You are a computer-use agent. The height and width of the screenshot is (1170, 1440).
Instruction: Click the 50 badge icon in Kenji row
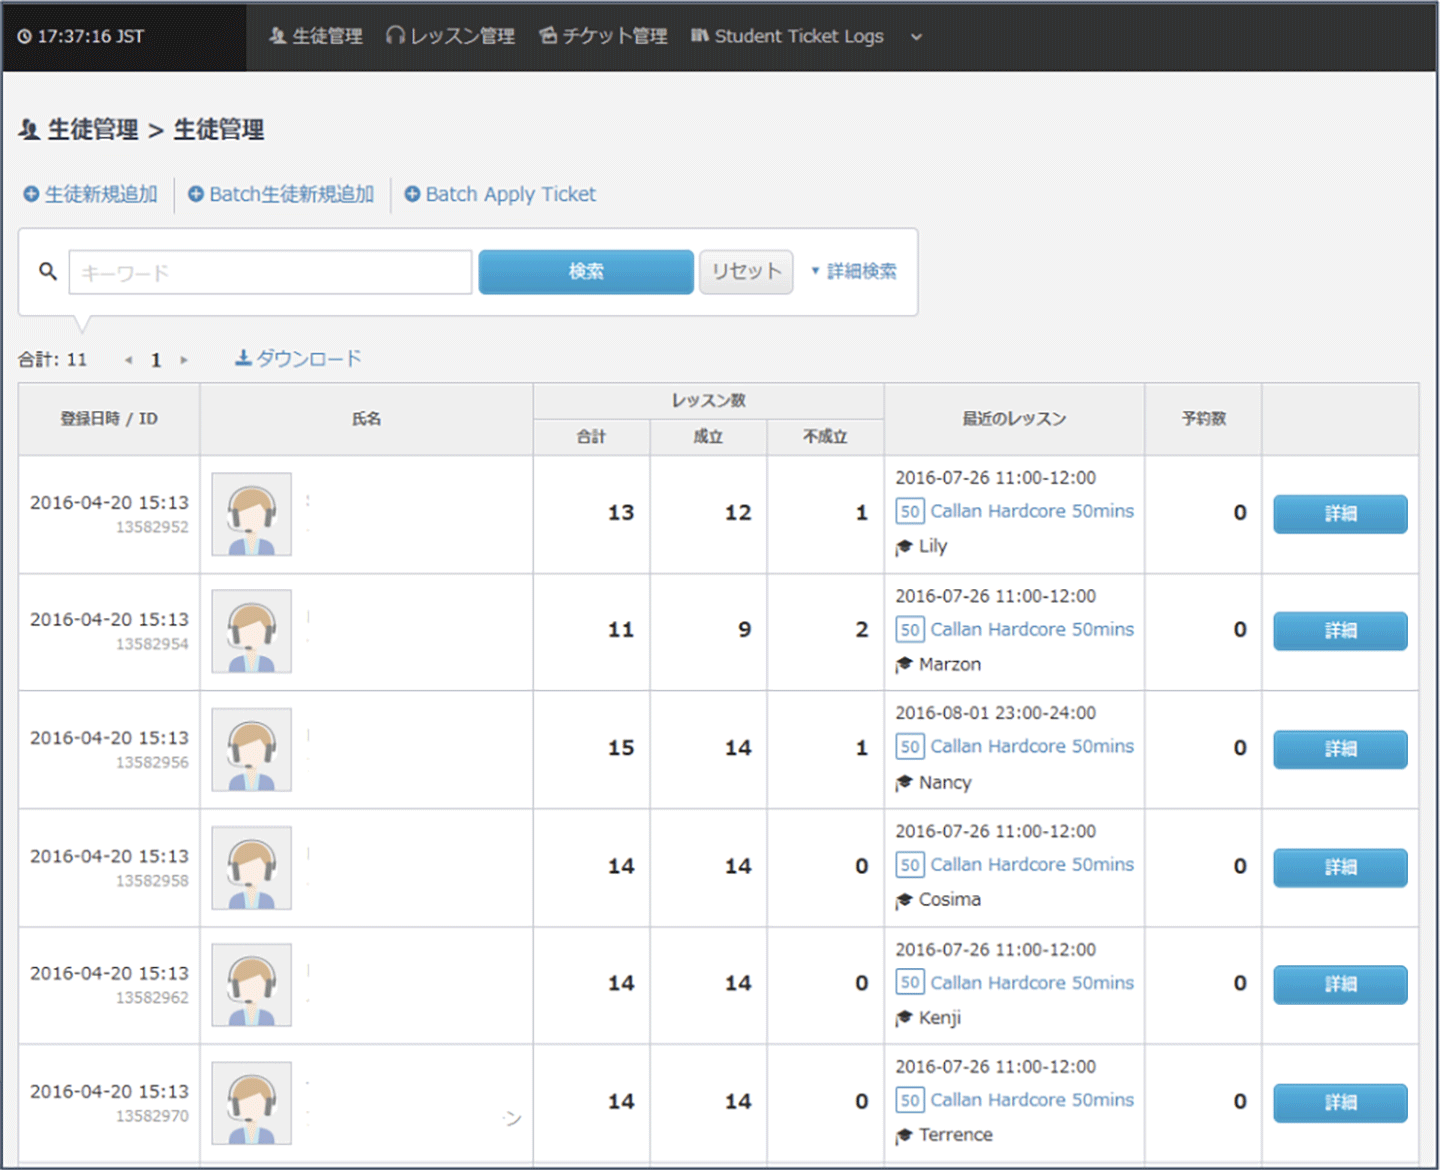(910, 982)
